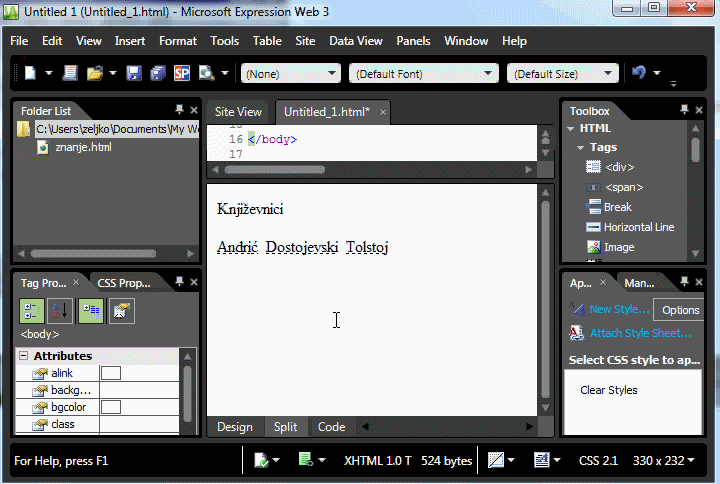Click the Options button in Apply Styles

pos(680,310)
